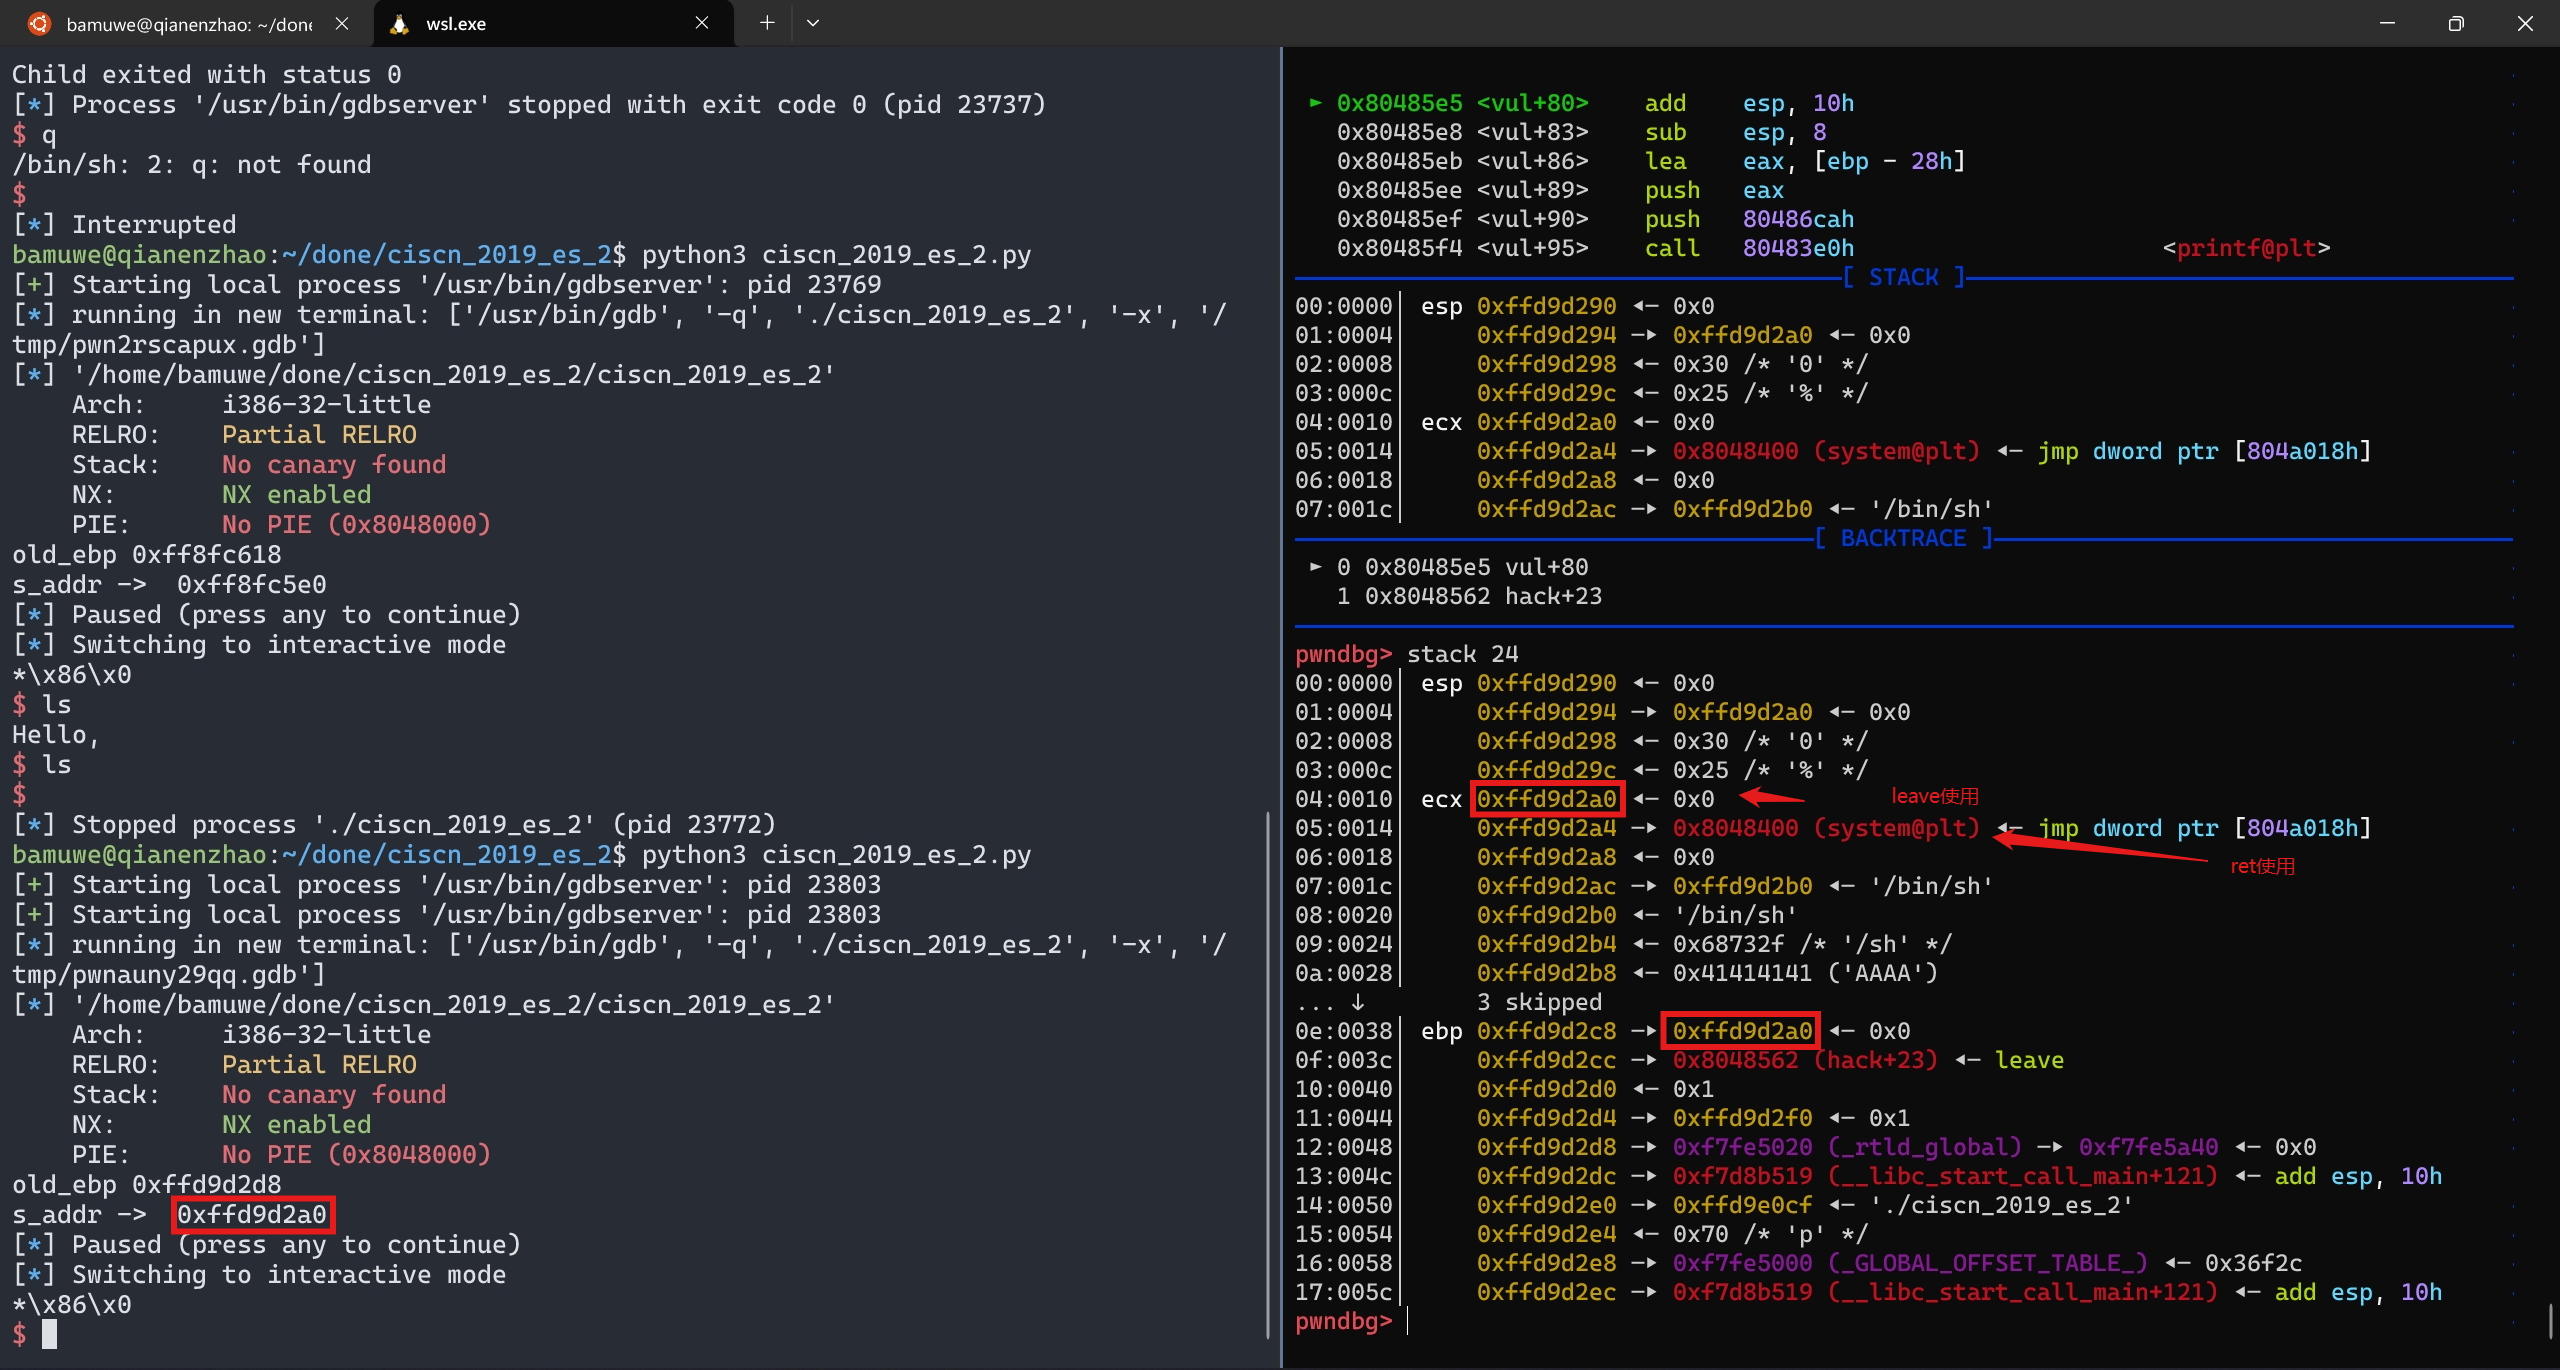Screen dimensions: 2560x1370
Task: Click '[*] Interrupted' line
Action: pos(124,225)
